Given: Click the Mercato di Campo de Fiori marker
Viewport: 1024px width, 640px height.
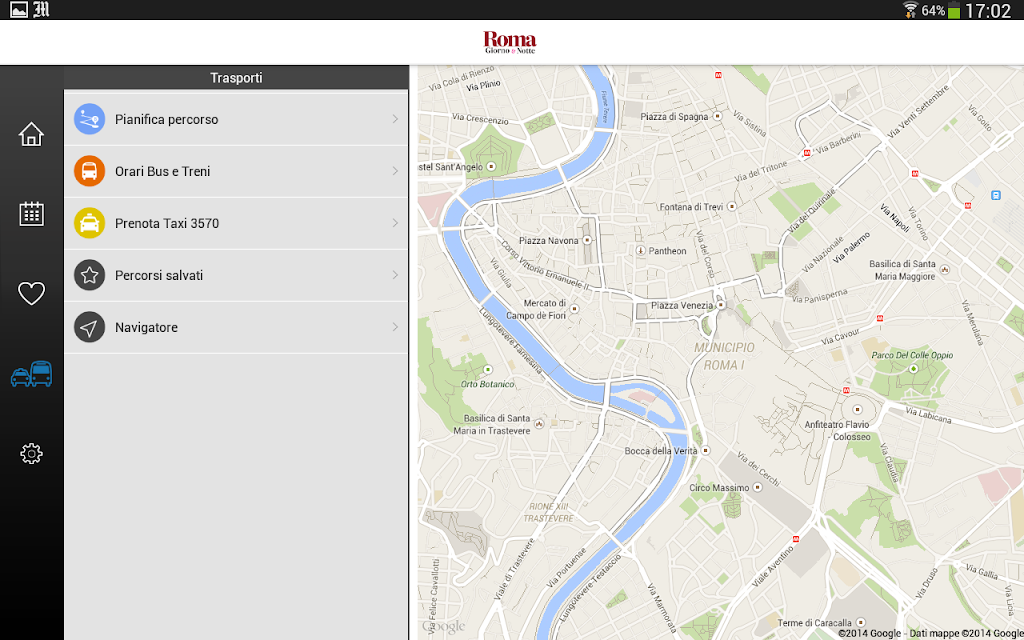Looking at the screenshot, I should pyautogui.click(x=575, y=309).
